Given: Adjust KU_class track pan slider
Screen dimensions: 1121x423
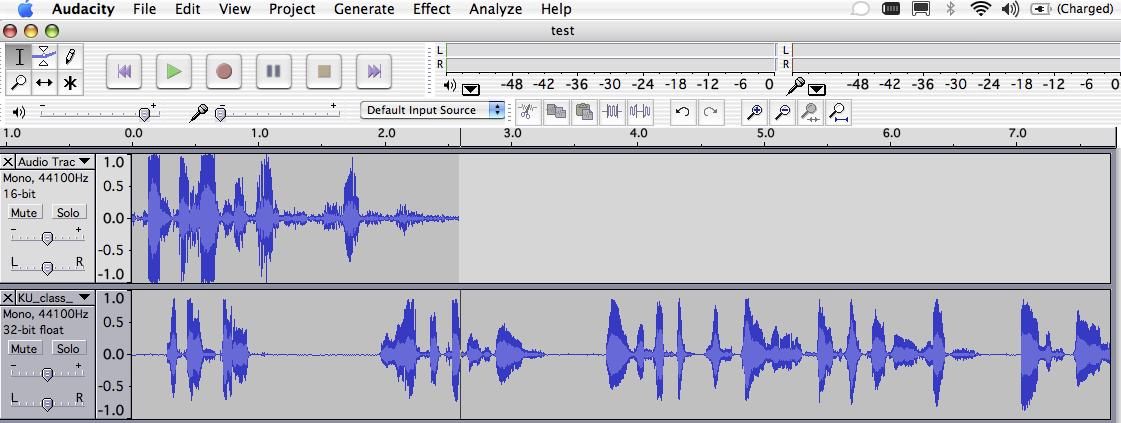Looking at the screenshot, I should tap(46, 403).
